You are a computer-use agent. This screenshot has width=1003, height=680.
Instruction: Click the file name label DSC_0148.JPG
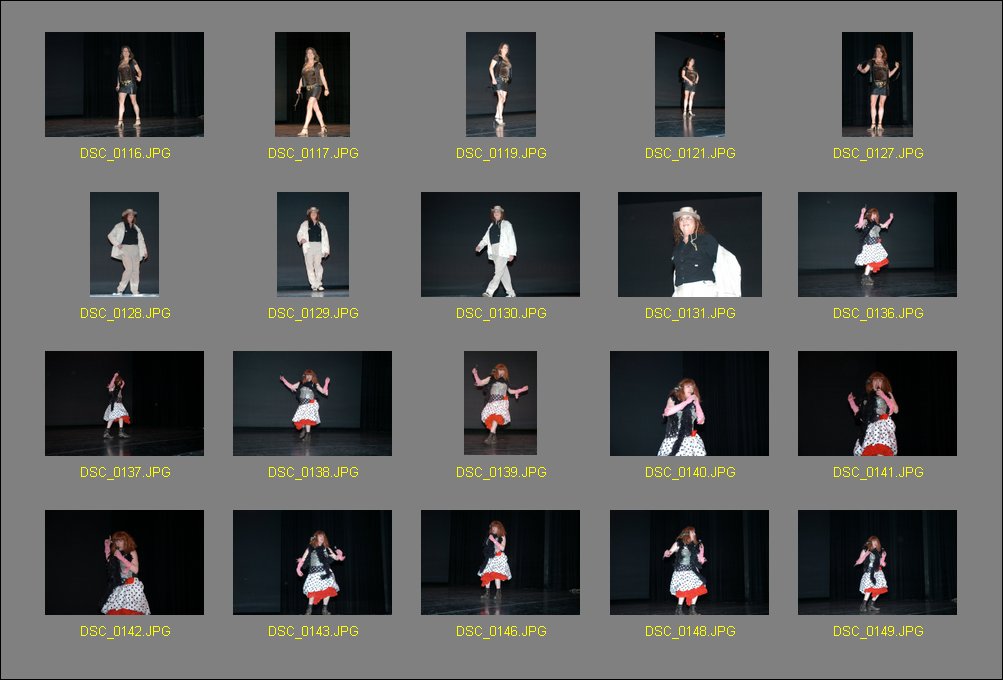point(690,631)
